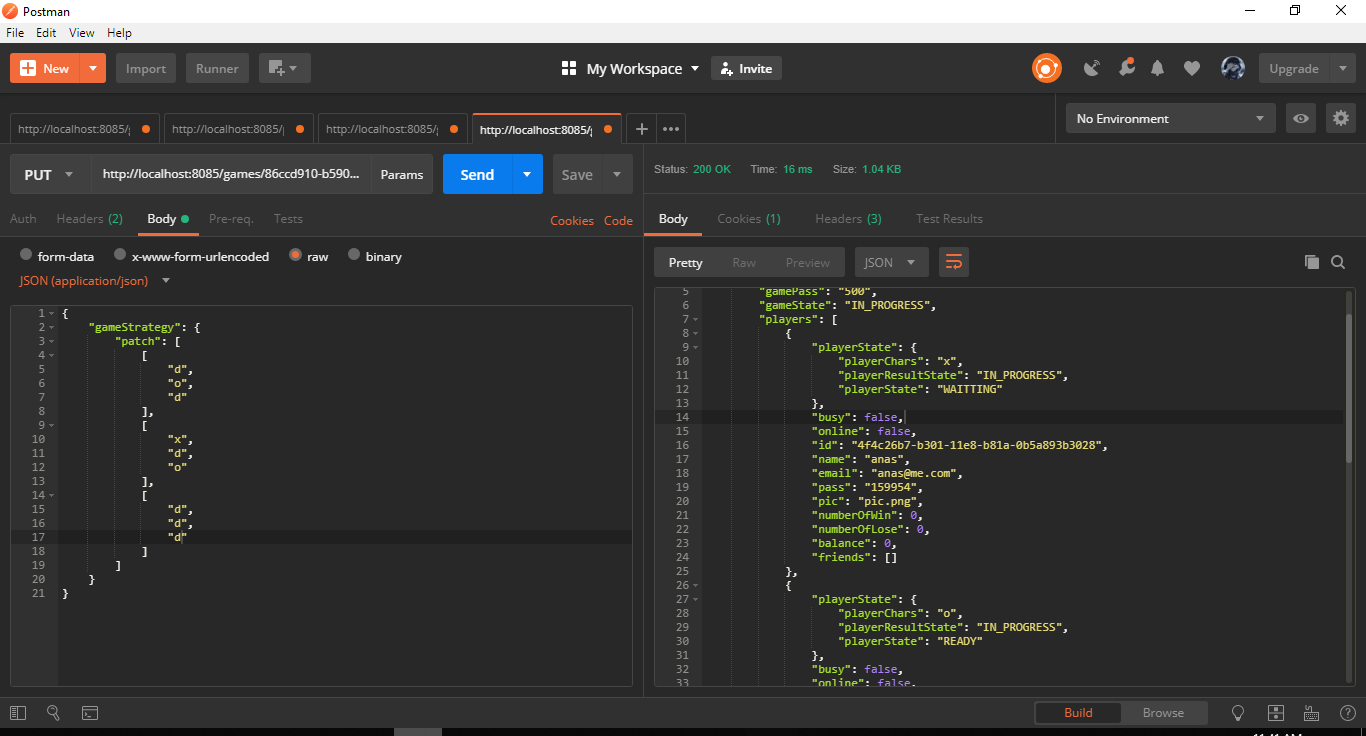Switch to the Auth tab
This screenshot has width=1366, height=736.
[x=23, y=219]
